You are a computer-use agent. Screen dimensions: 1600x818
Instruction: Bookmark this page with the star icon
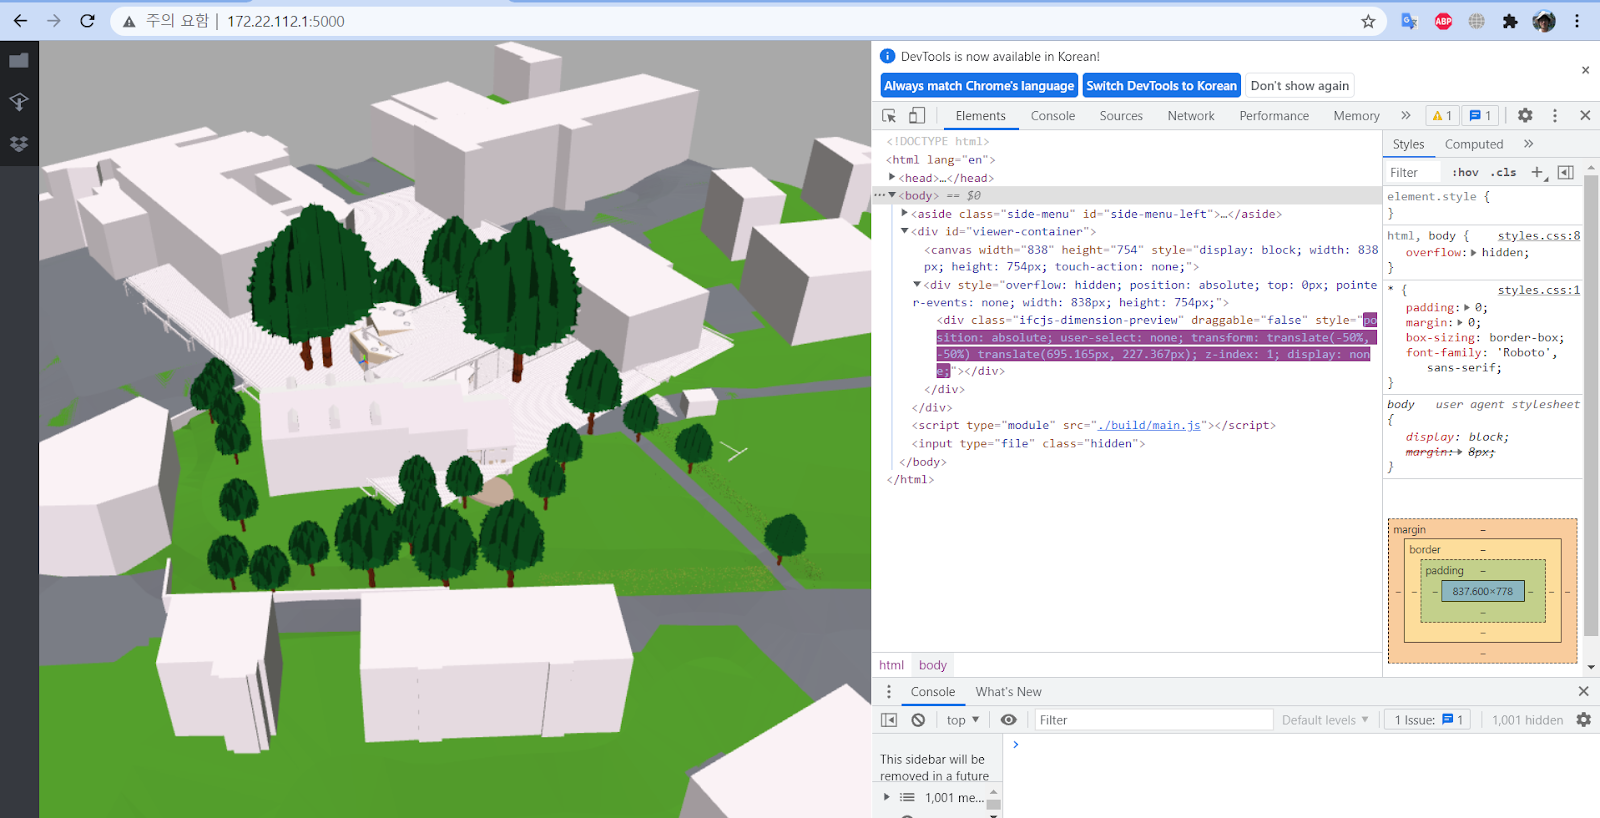tap(1368, 21)
